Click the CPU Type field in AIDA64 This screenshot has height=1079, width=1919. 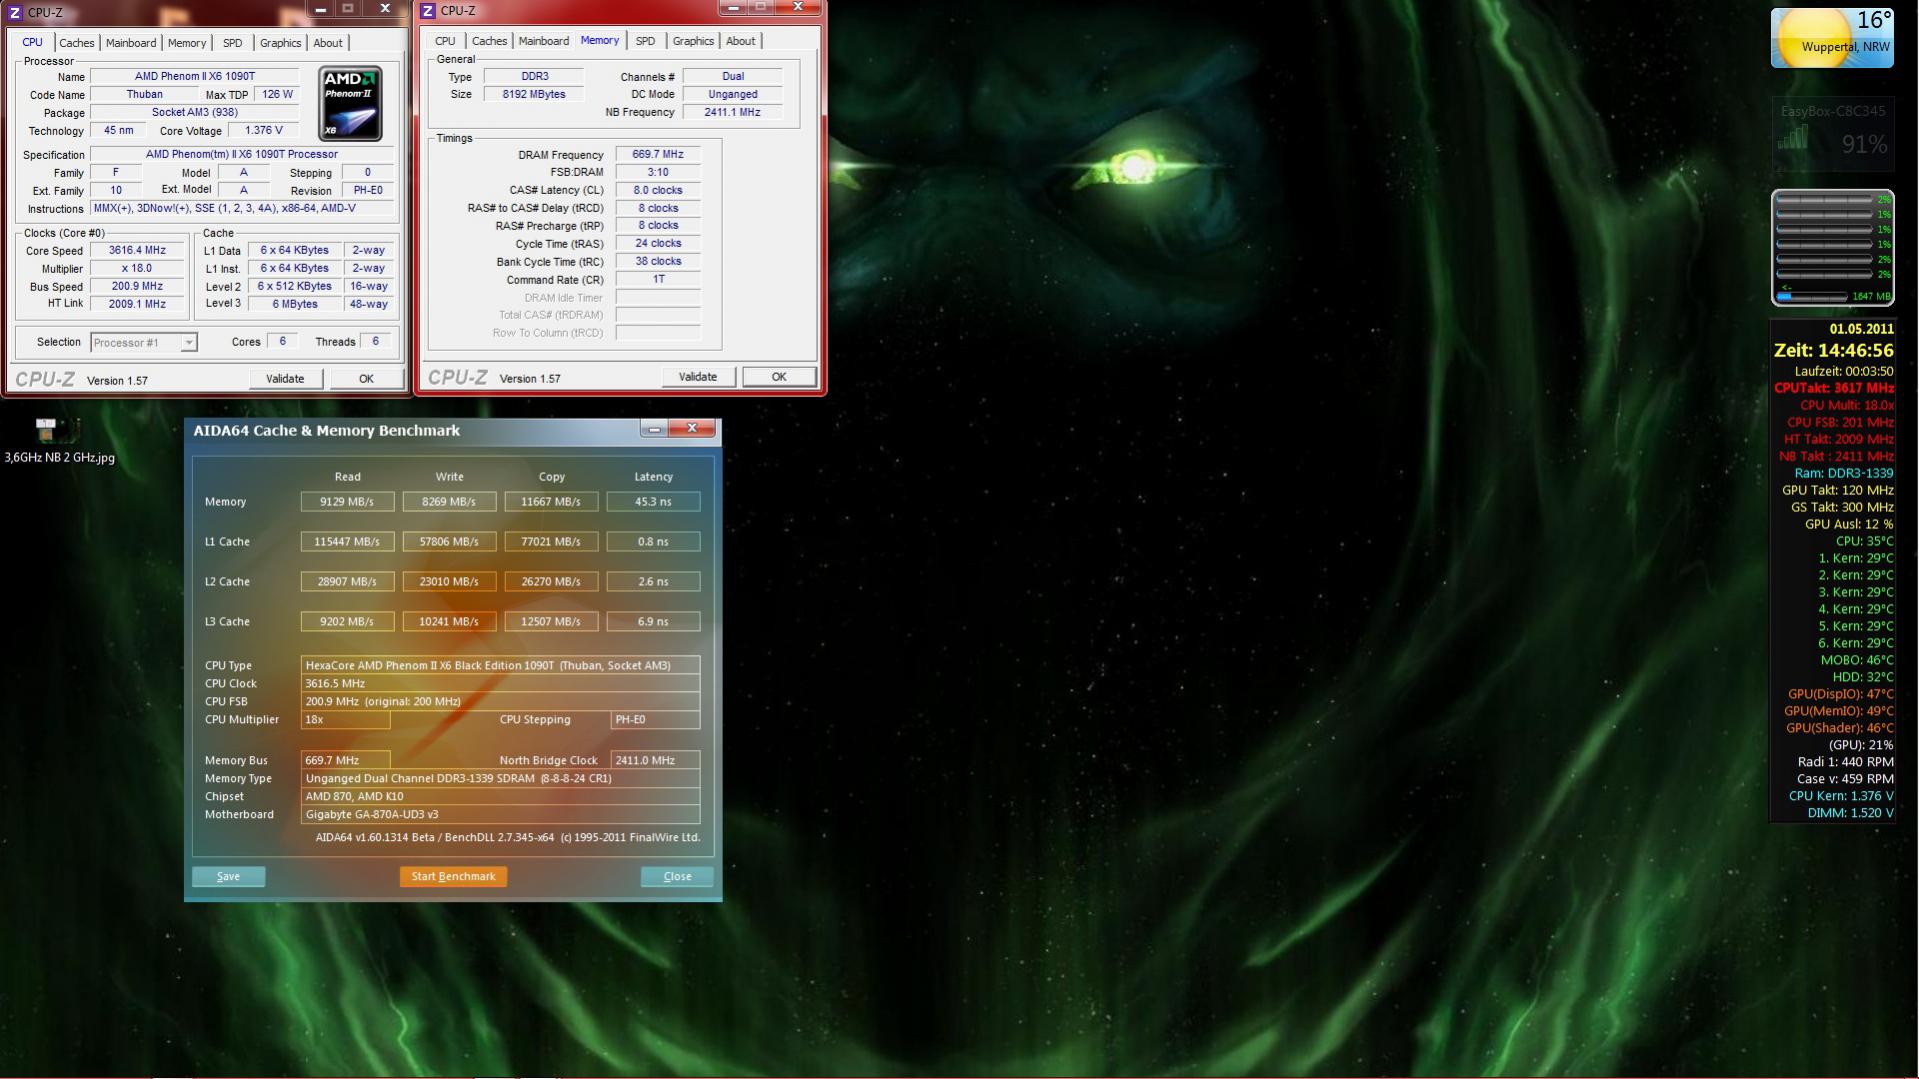tap(500, 665)
